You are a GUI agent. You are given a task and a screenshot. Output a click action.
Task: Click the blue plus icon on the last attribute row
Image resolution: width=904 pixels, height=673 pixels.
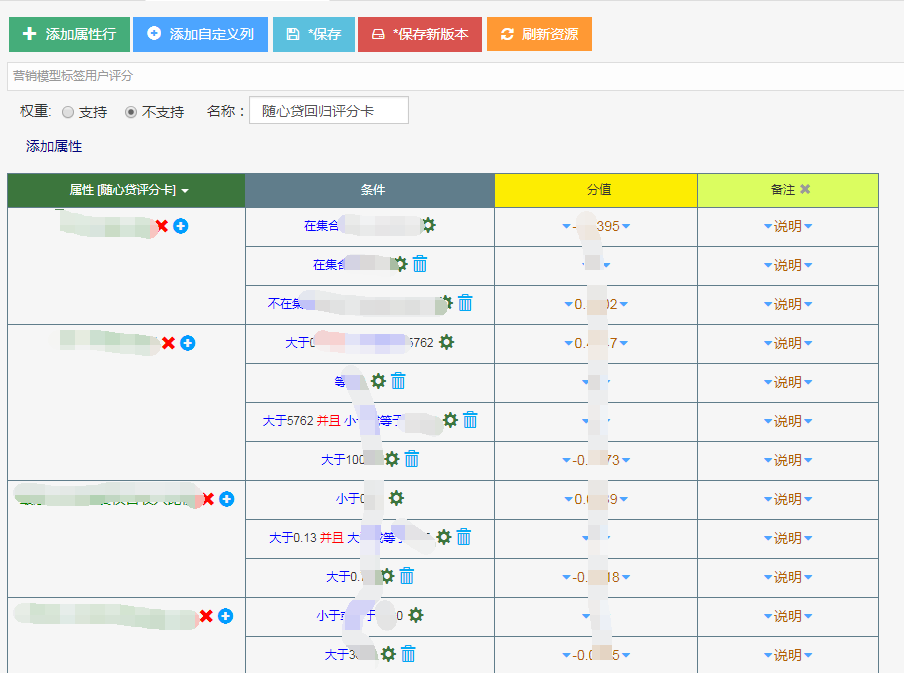(226, 616)
